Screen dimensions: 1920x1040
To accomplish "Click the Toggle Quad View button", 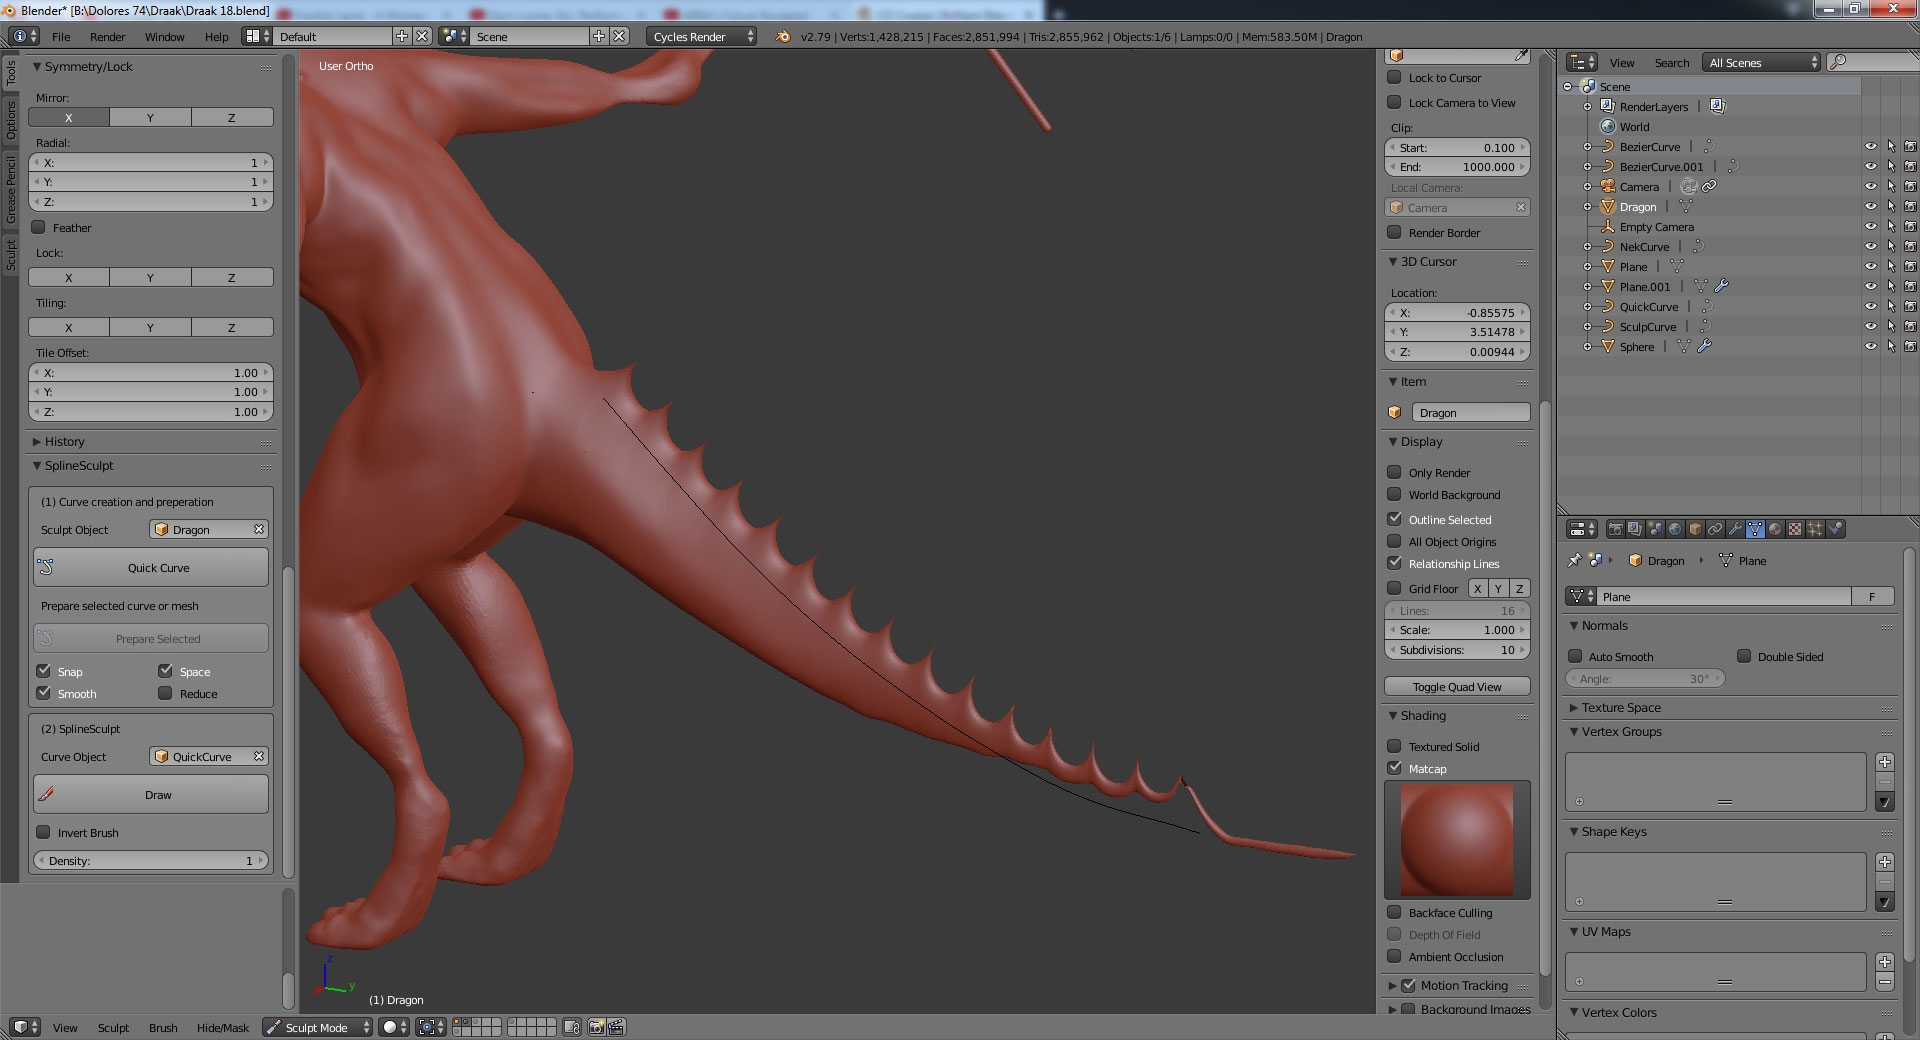I will (1457, 687).
